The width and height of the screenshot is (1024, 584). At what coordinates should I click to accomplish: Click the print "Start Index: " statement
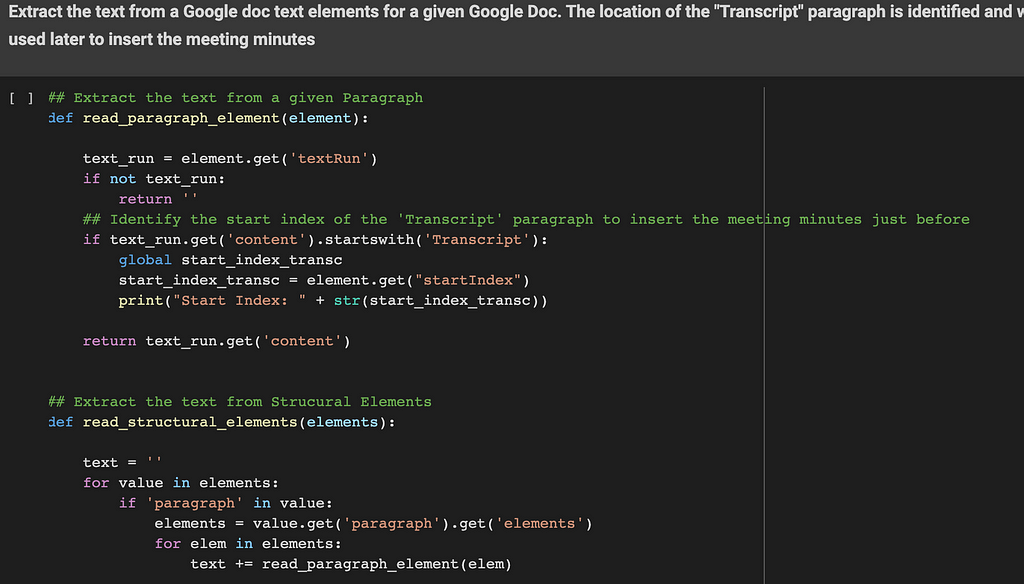[x=333, y=300]
